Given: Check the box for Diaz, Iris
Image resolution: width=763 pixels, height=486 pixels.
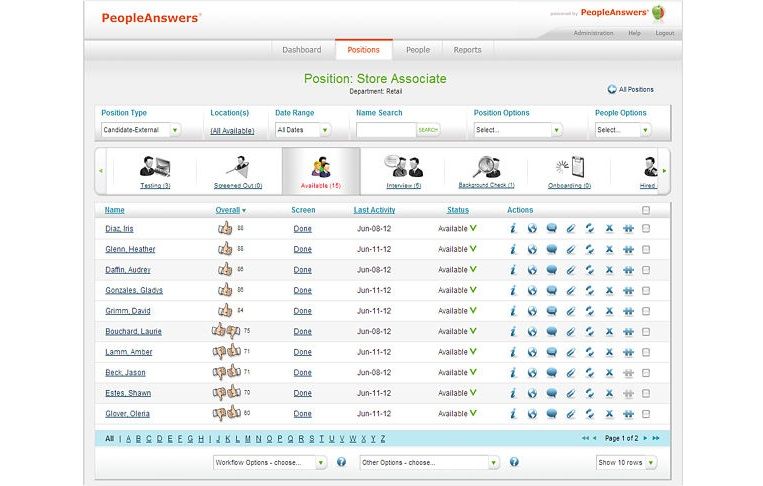Looking at the screenshot, I should click(646, 228).
